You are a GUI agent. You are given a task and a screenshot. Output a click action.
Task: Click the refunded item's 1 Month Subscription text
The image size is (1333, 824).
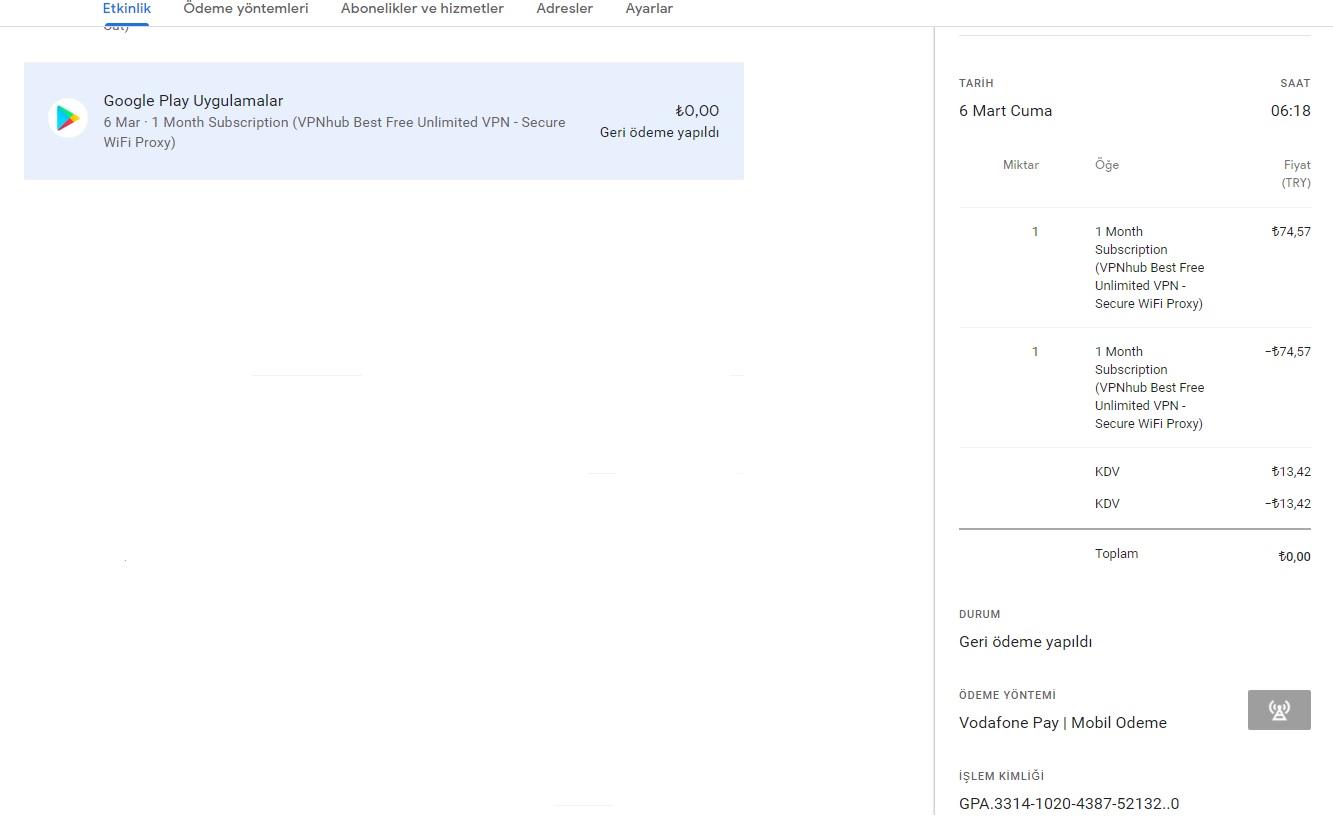coord(1149,388)
